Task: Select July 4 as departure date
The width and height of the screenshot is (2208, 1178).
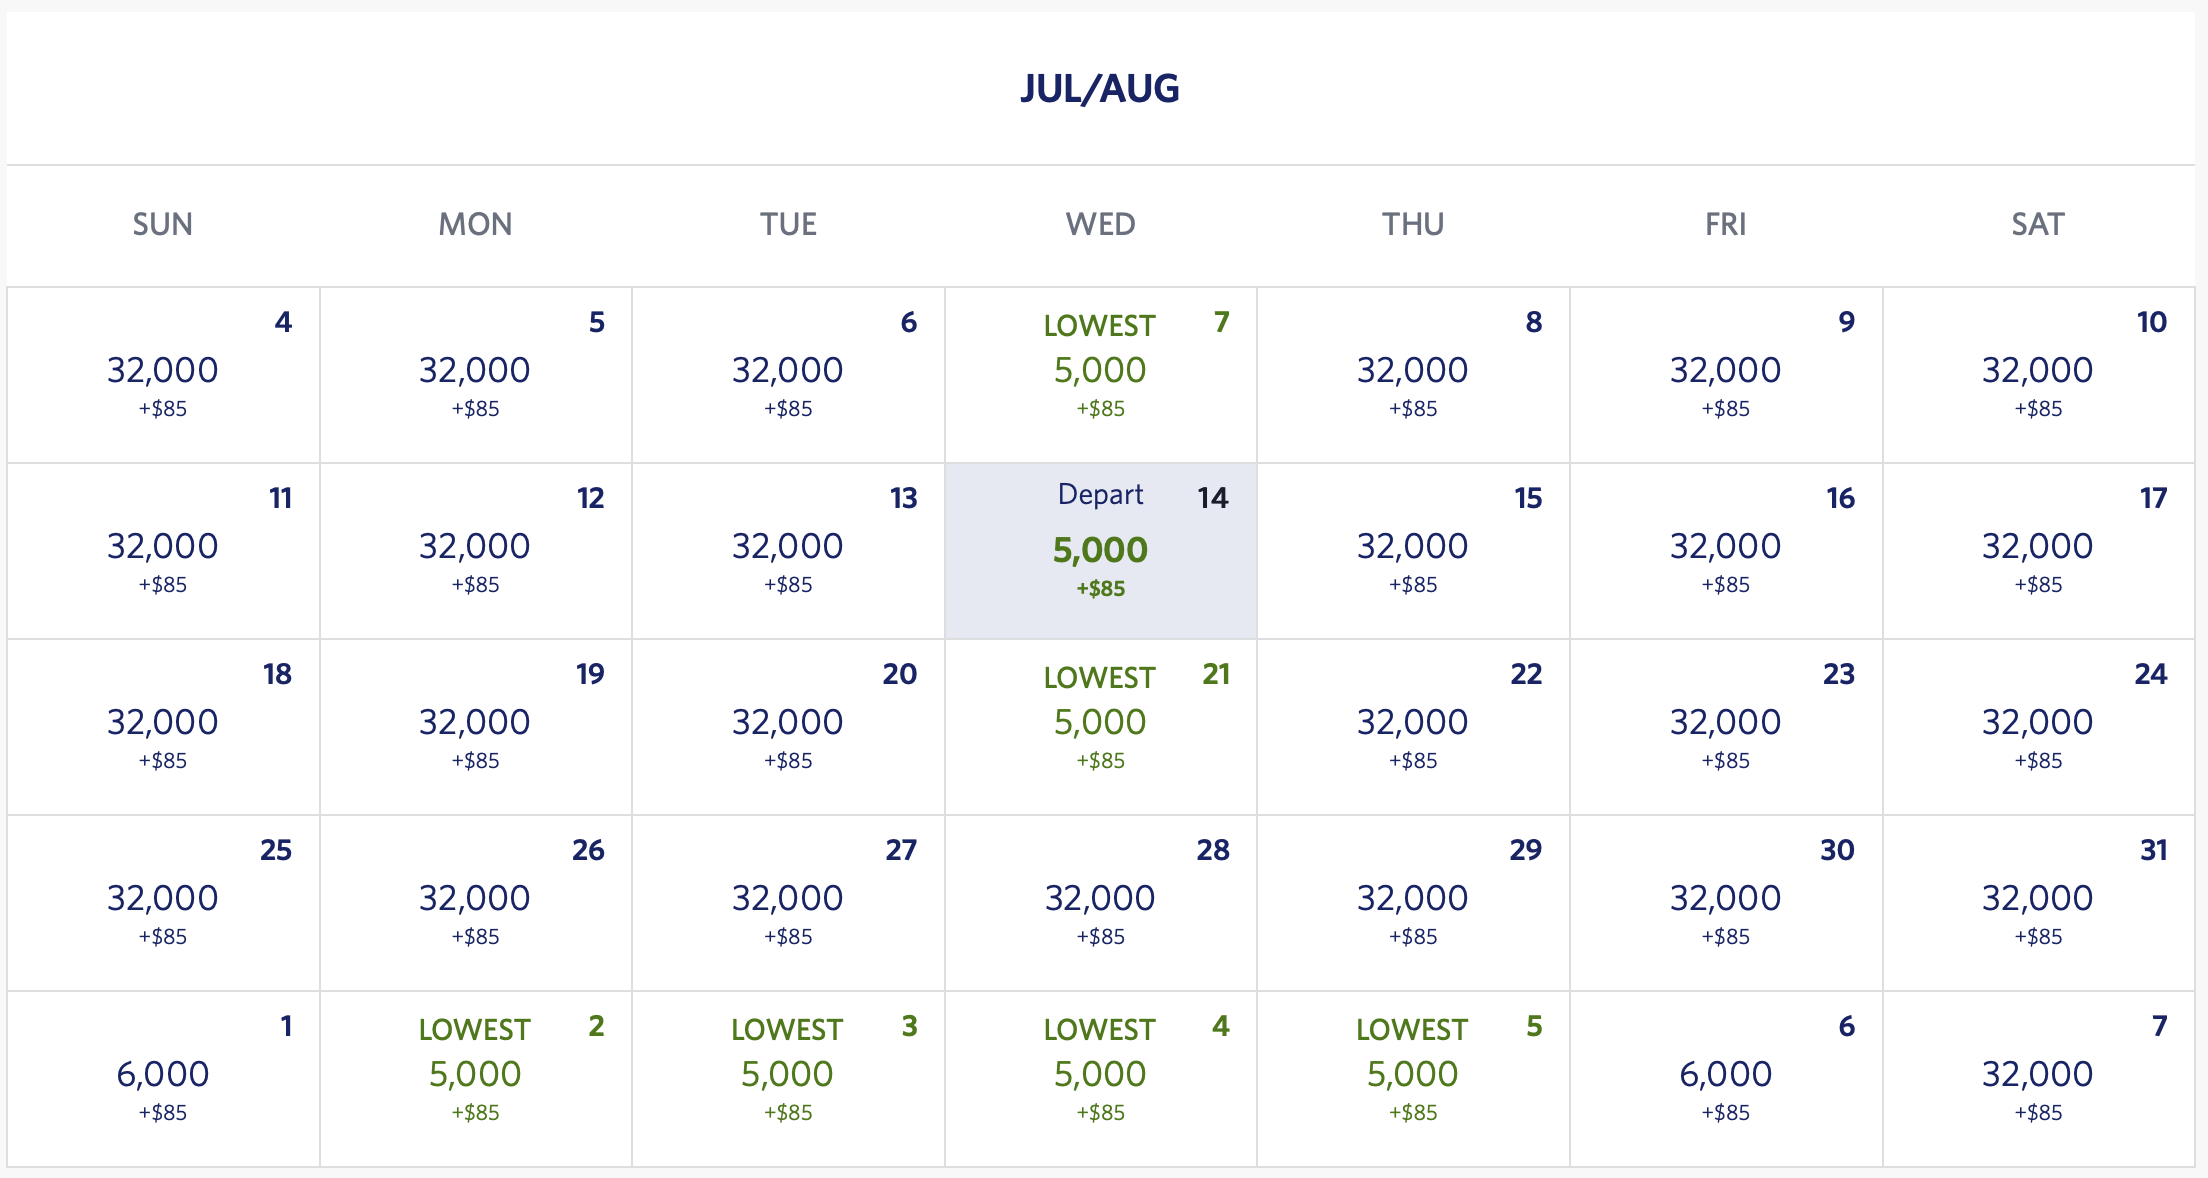Action: pos(165,370)
